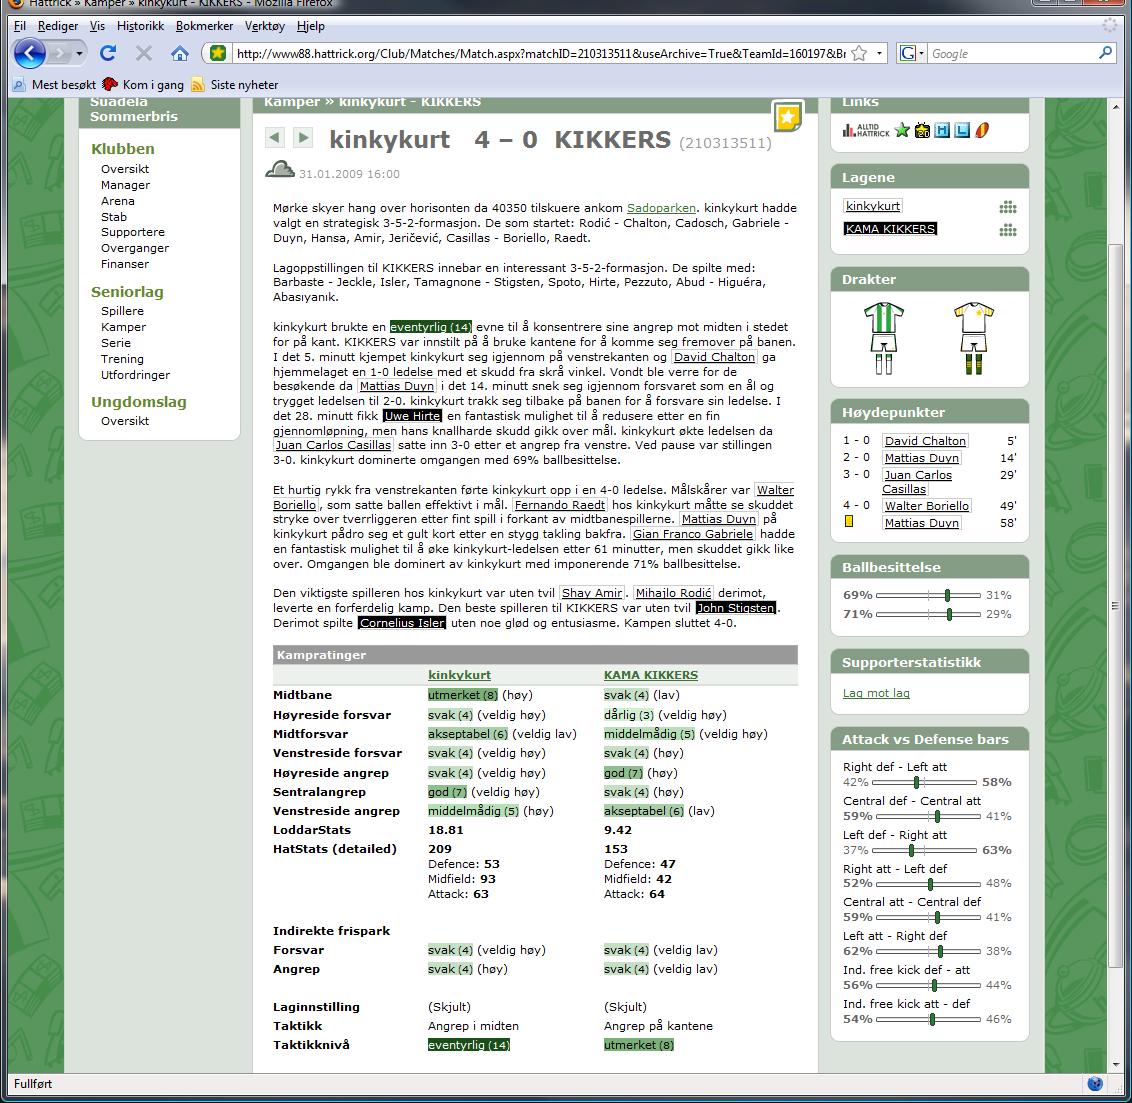The height and width of the screenshot is (1103, 1132).
Task: Open the Alltid Hattrick link icon
Action: coord(866,131)
